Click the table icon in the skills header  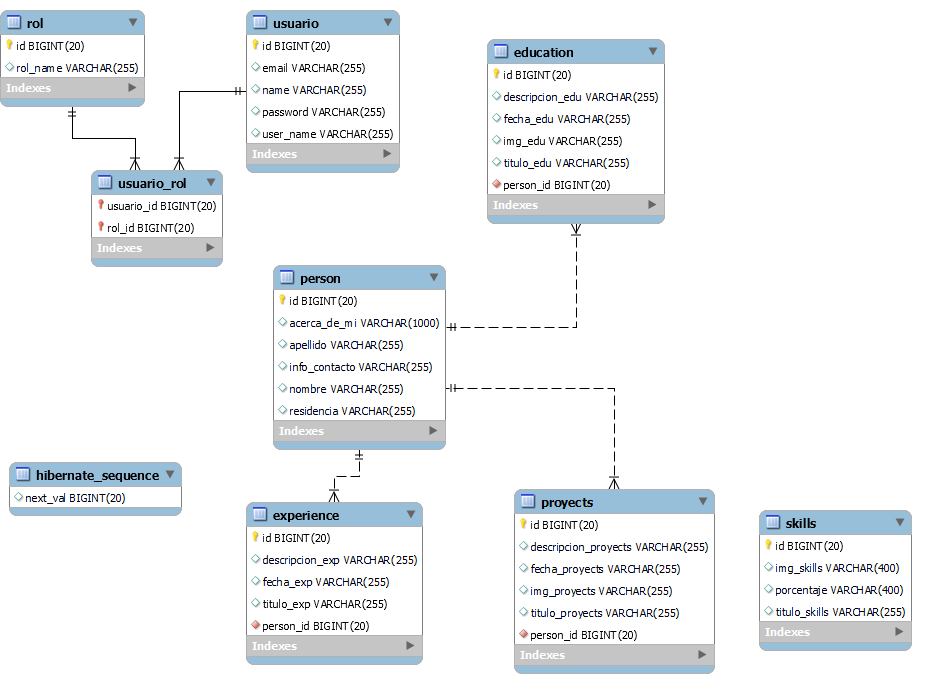point(771,522)
